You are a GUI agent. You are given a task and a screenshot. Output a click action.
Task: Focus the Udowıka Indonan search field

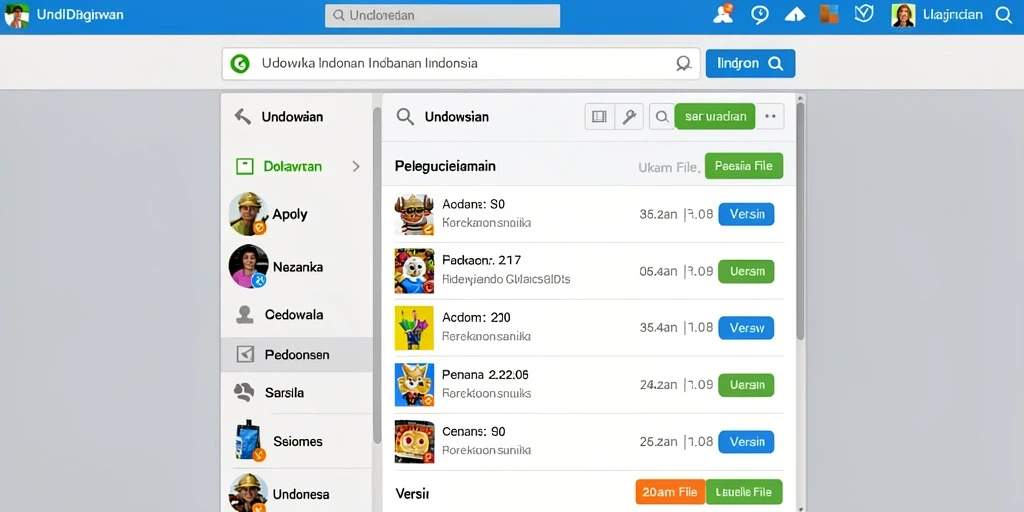click(461, 63)
